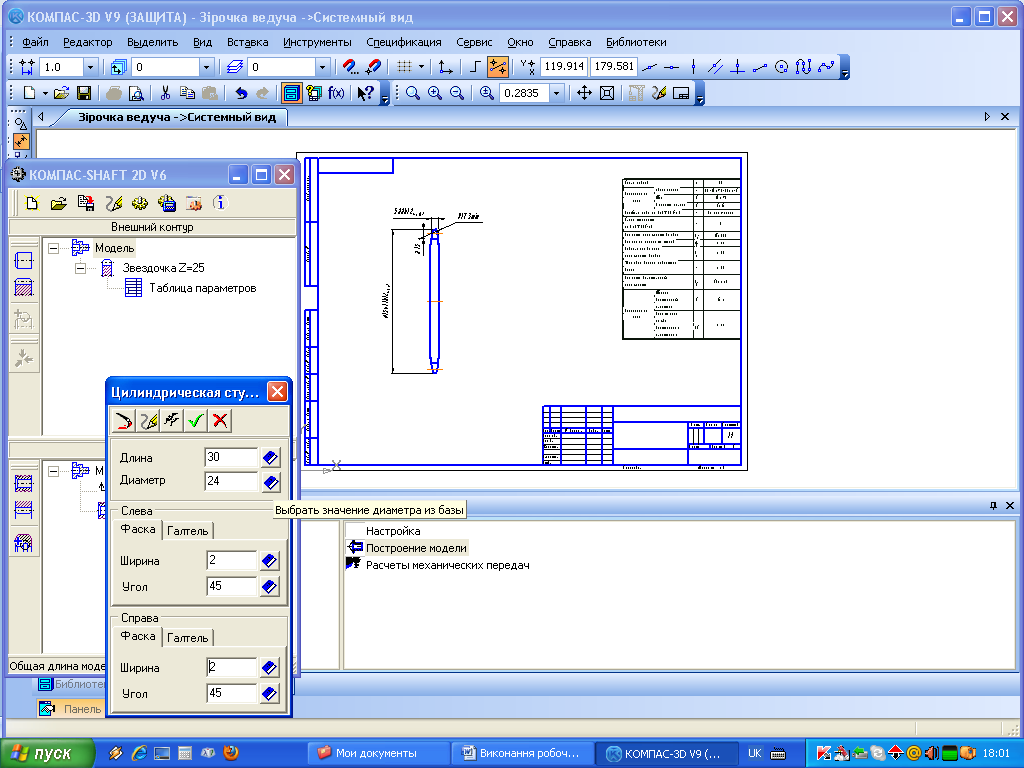Pick Длина value from database icon
This screenshot has height=768, width=1024.
pyautogui.click(x=270, y=458)
